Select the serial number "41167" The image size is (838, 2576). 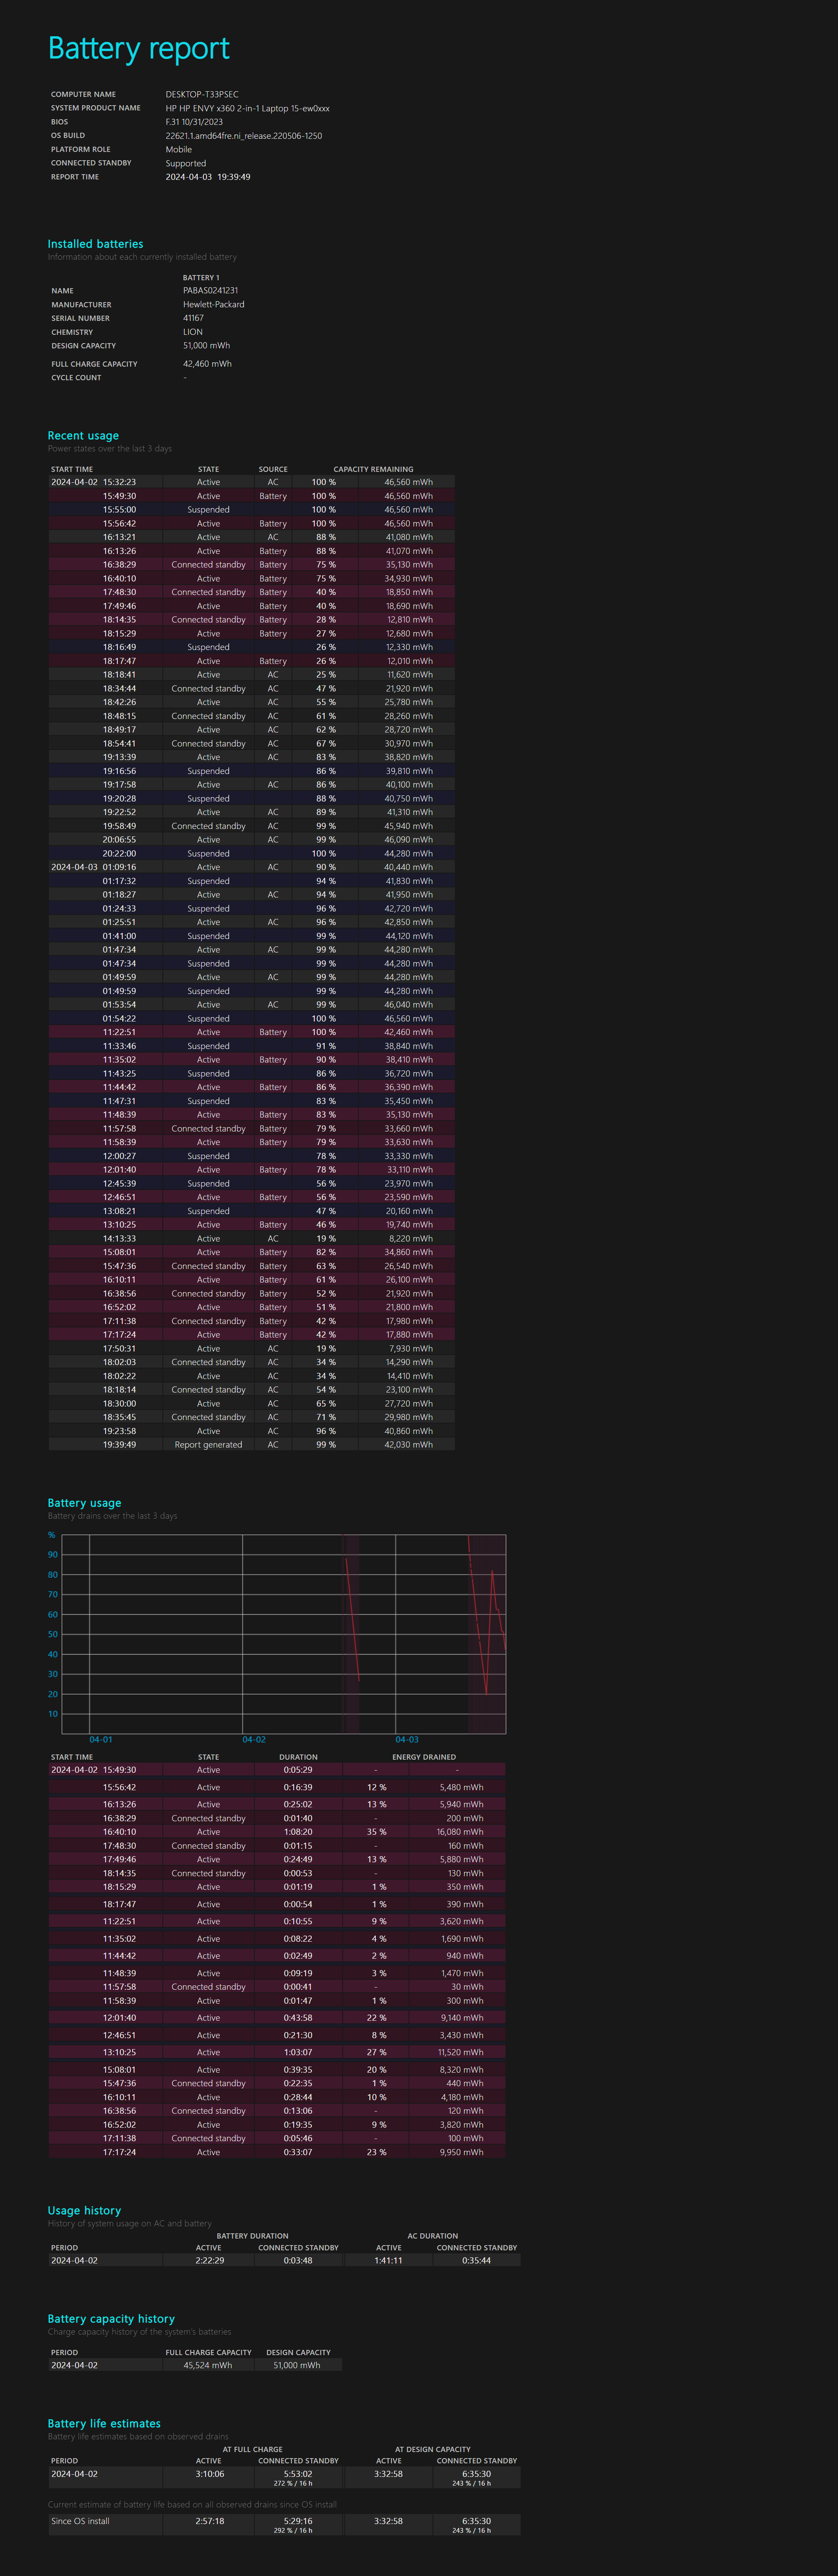tap(193, 318)
